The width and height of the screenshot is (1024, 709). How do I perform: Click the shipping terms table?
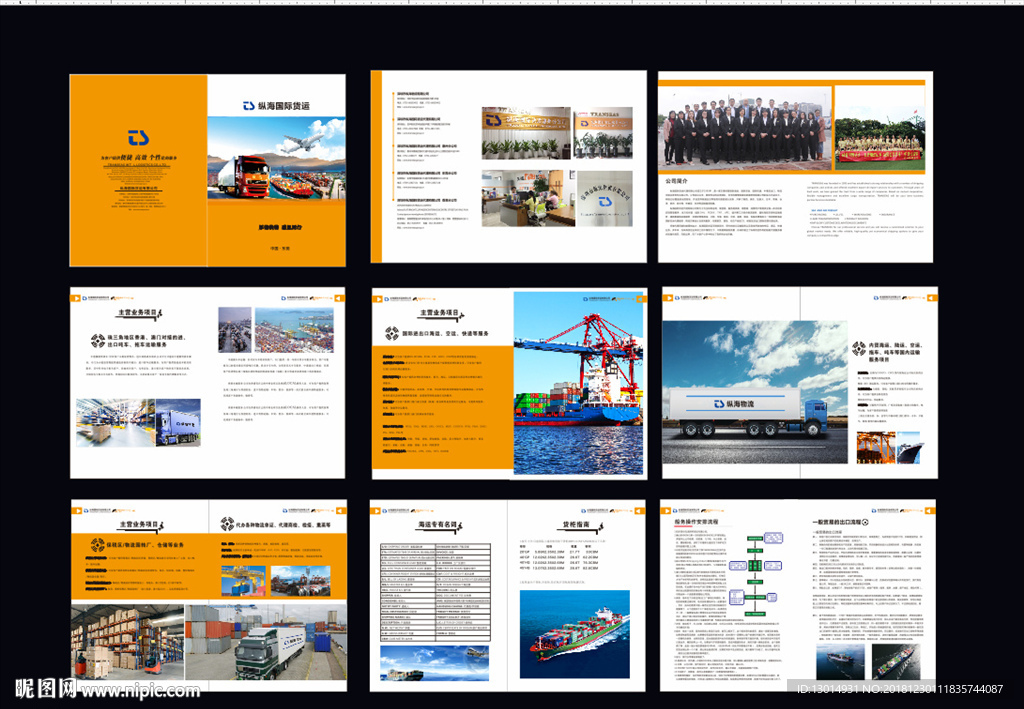click(436, 591)
